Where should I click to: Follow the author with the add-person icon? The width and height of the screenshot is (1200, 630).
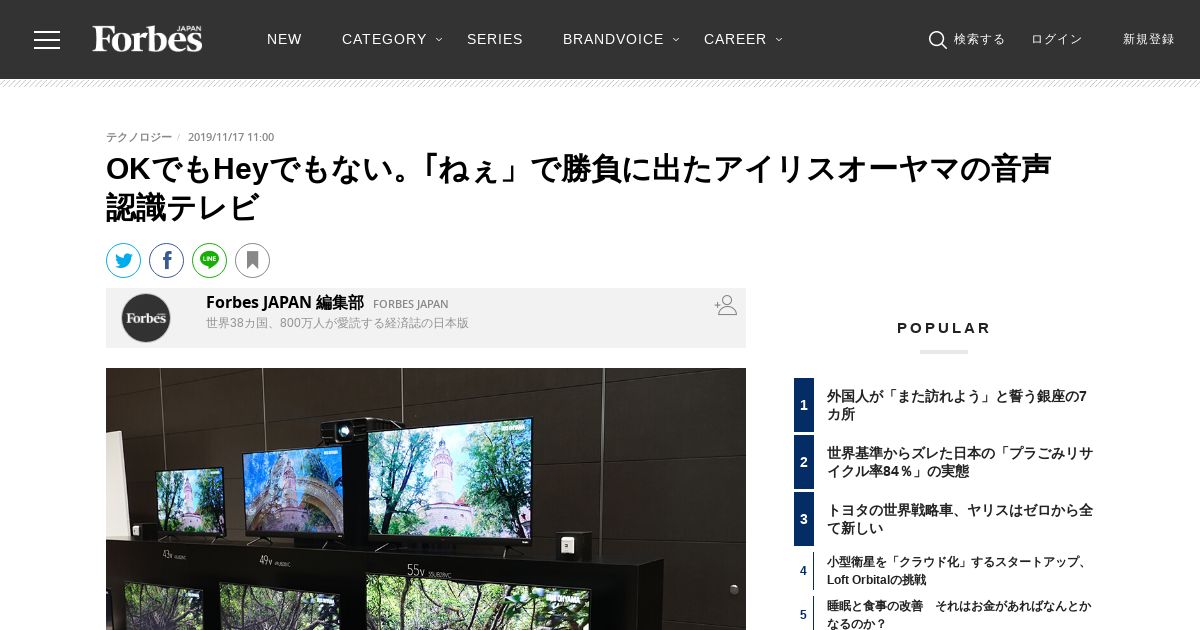click(726, 305)
